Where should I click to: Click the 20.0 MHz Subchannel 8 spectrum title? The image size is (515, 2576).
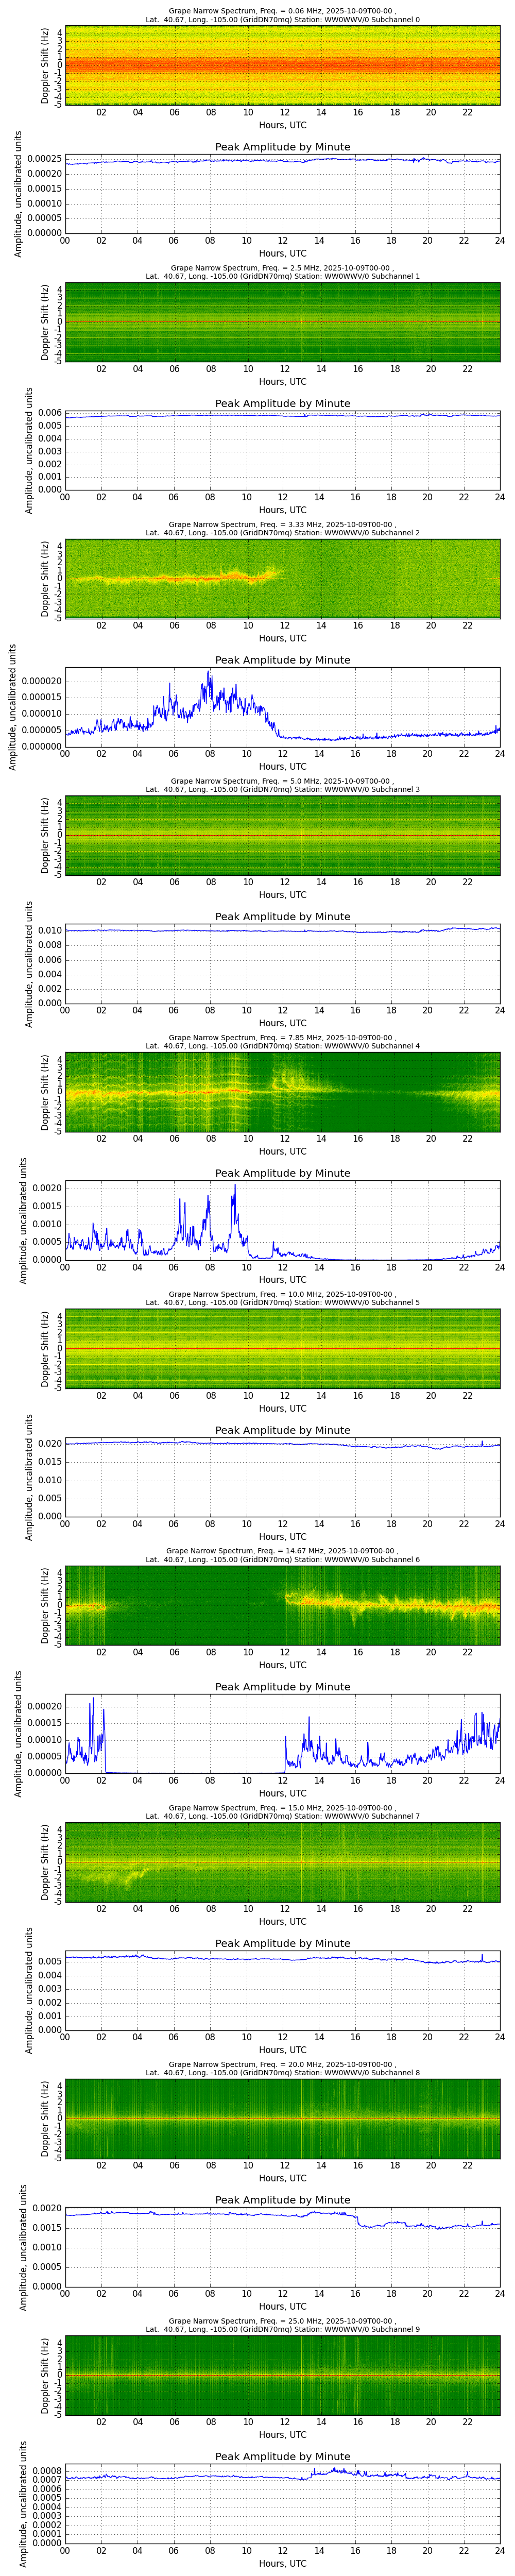[x=282, y=2068]
